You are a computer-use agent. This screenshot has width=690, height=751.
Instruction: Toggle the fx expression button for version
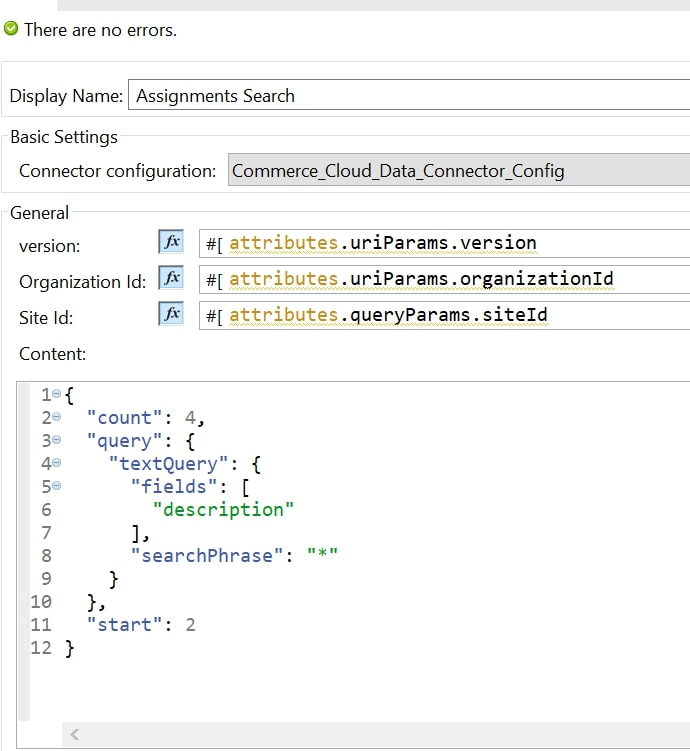coord(171,242)
